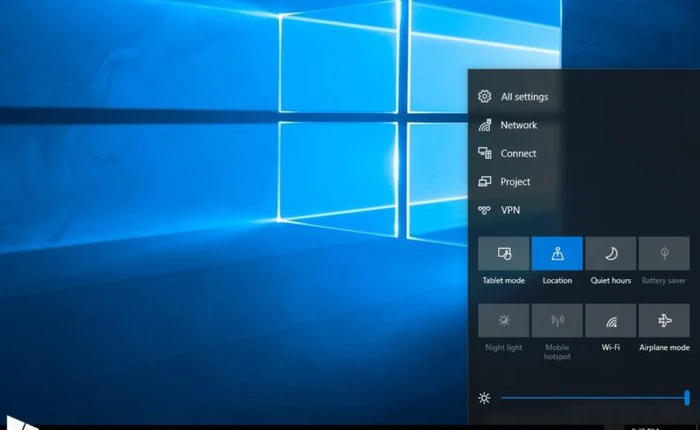Click the Network signal icon

485,125
